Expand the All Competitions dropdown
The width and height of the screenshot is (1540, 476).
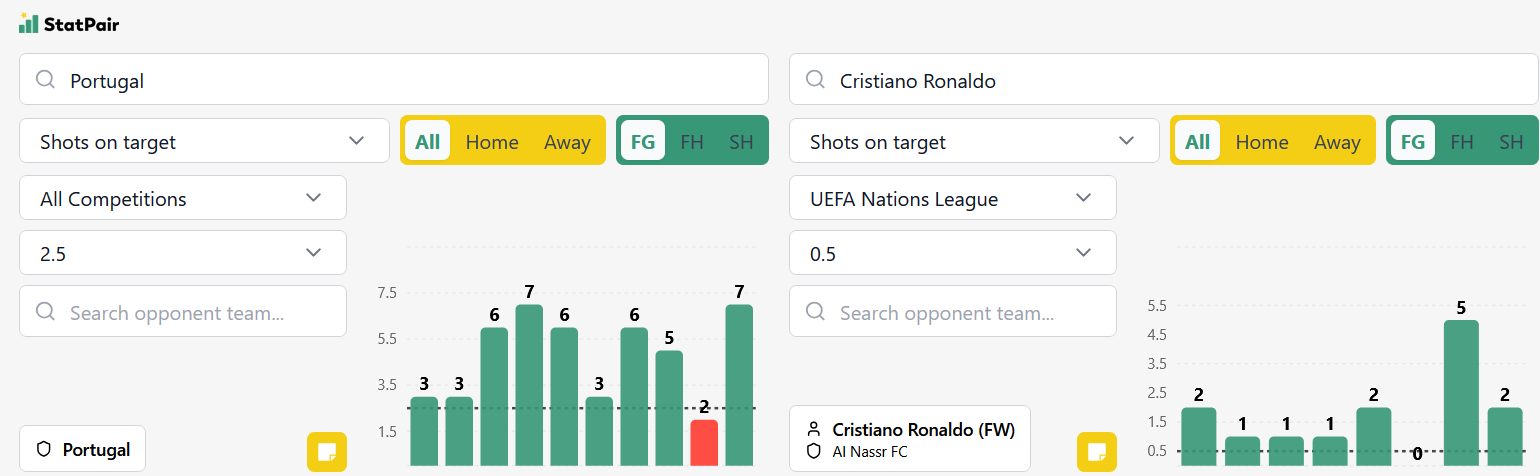(183, 198)
